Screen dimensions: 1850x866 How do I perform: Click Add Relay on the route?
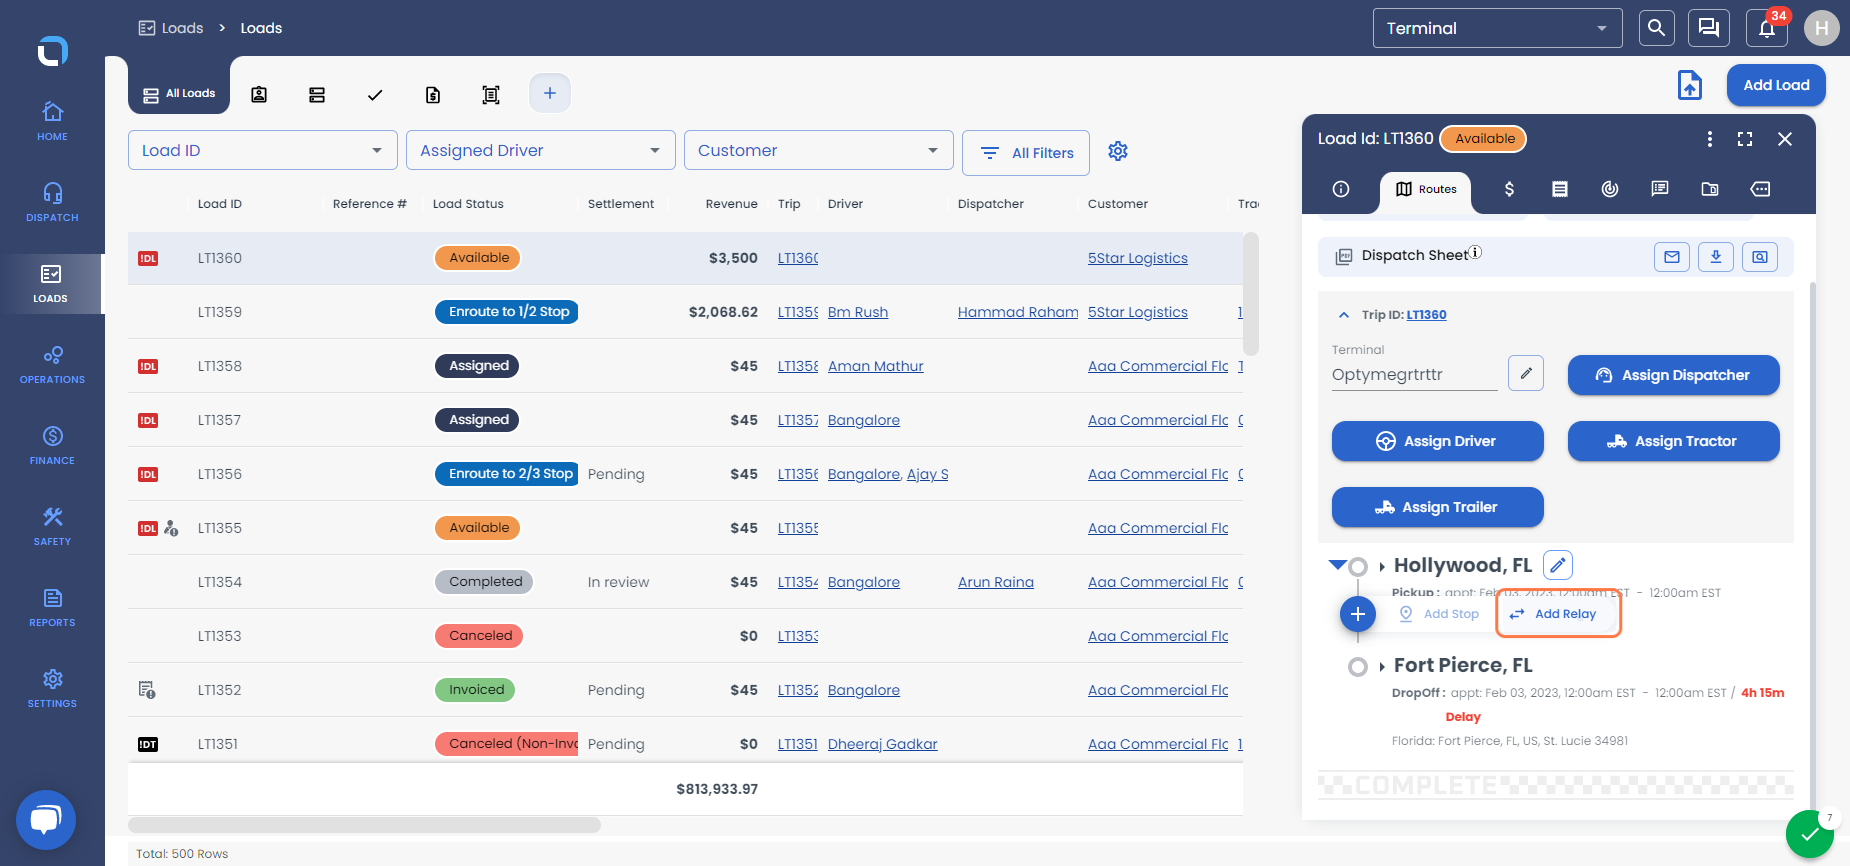[x=1558, y=614]
